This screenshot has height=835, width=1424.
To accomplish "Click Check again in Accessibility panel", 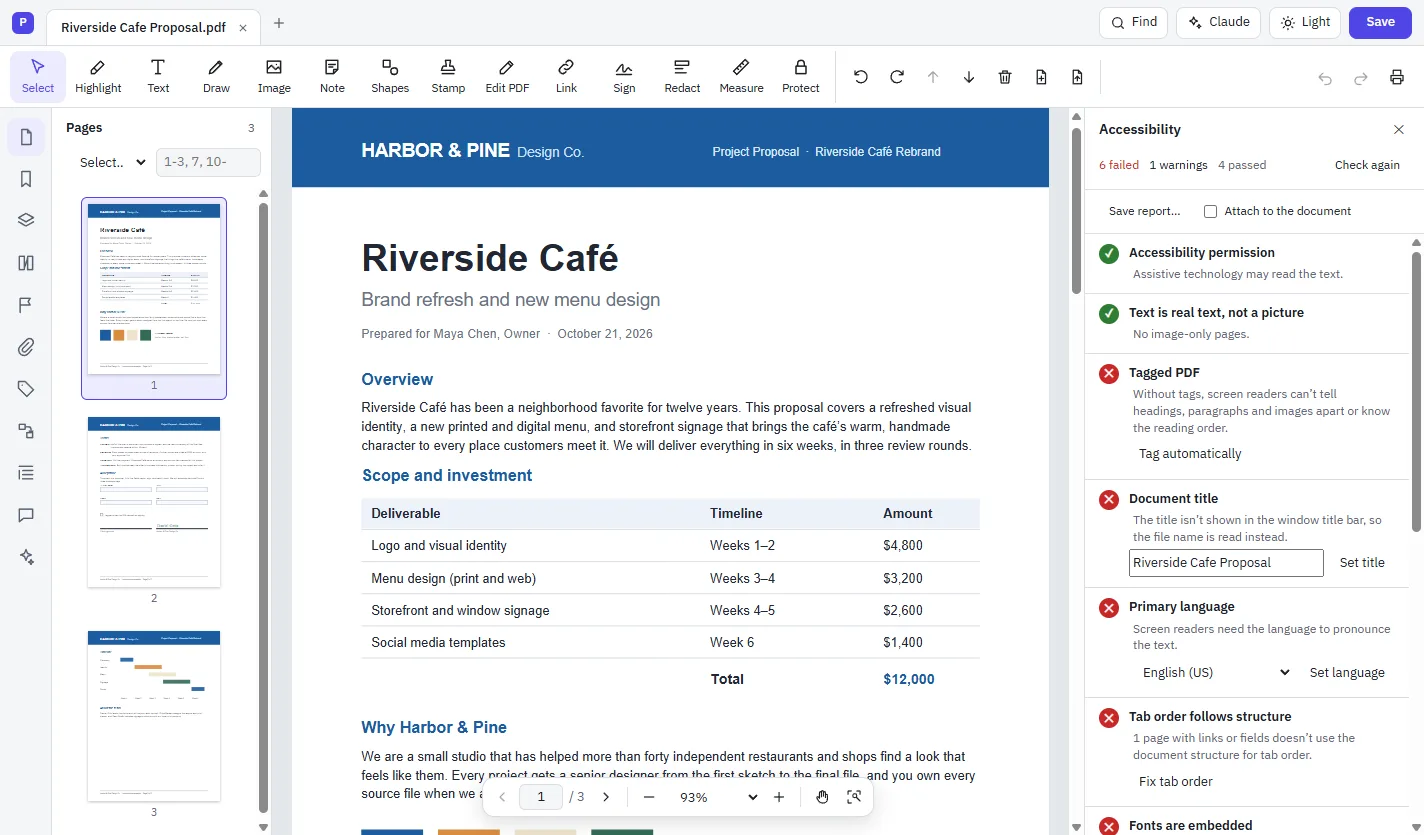I will coord(1367,165).
